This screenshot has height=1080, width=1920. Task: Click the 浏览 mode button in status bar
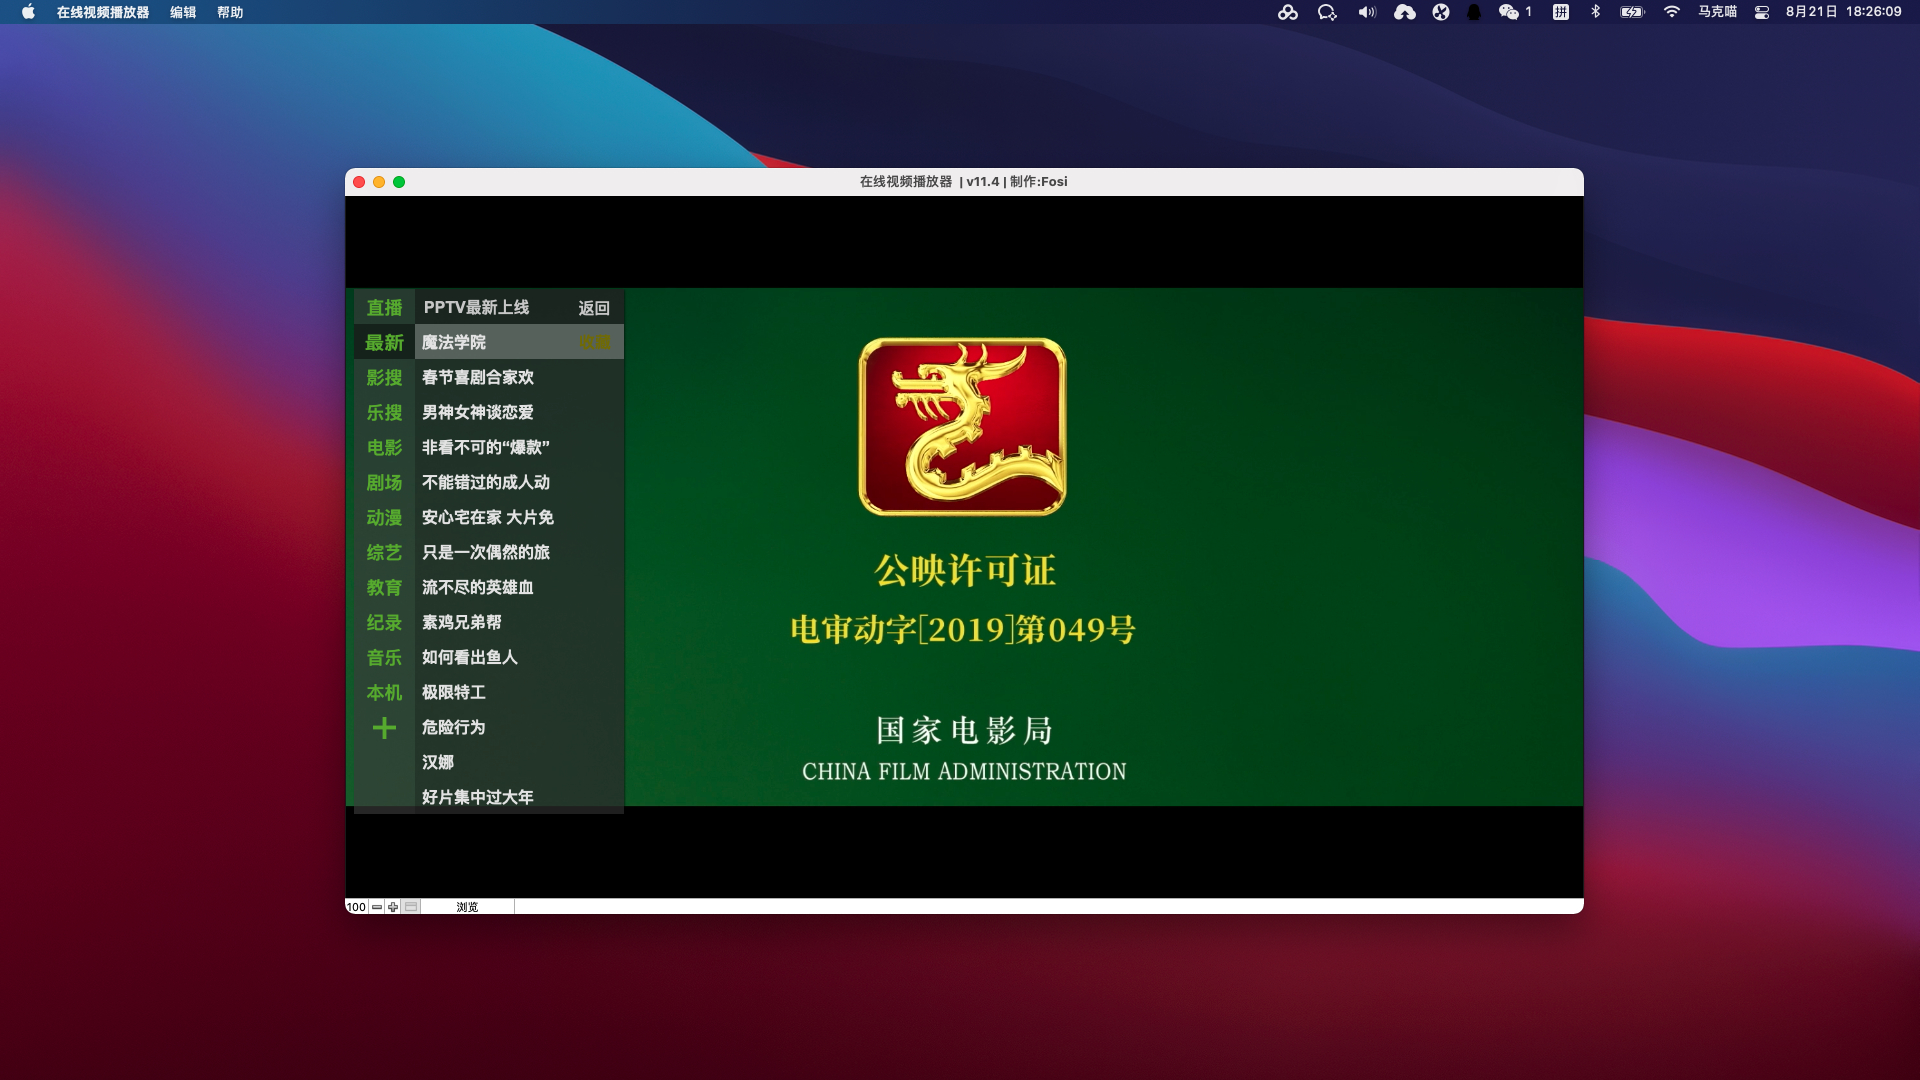tap(467, 907)
